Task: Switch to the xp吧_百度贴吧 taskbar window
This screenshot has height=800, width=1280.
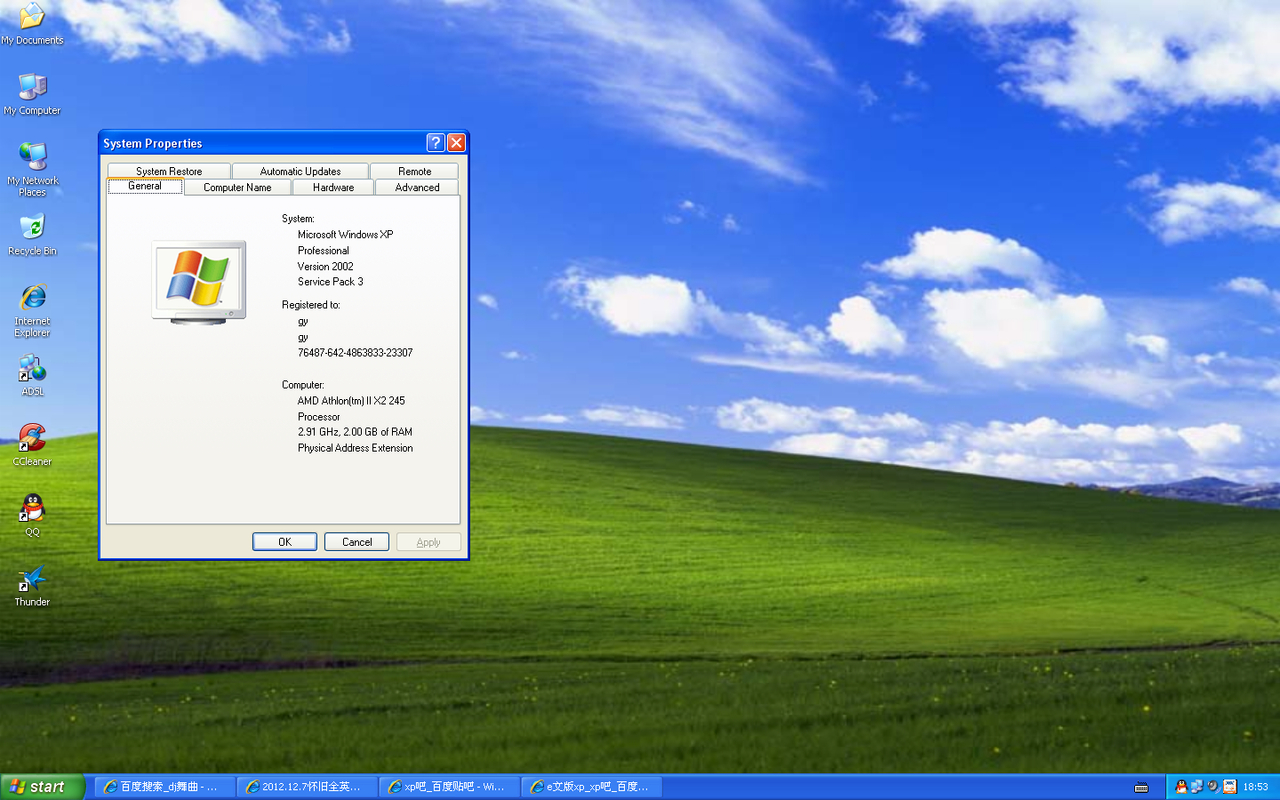Action: [x=450, y=787]
